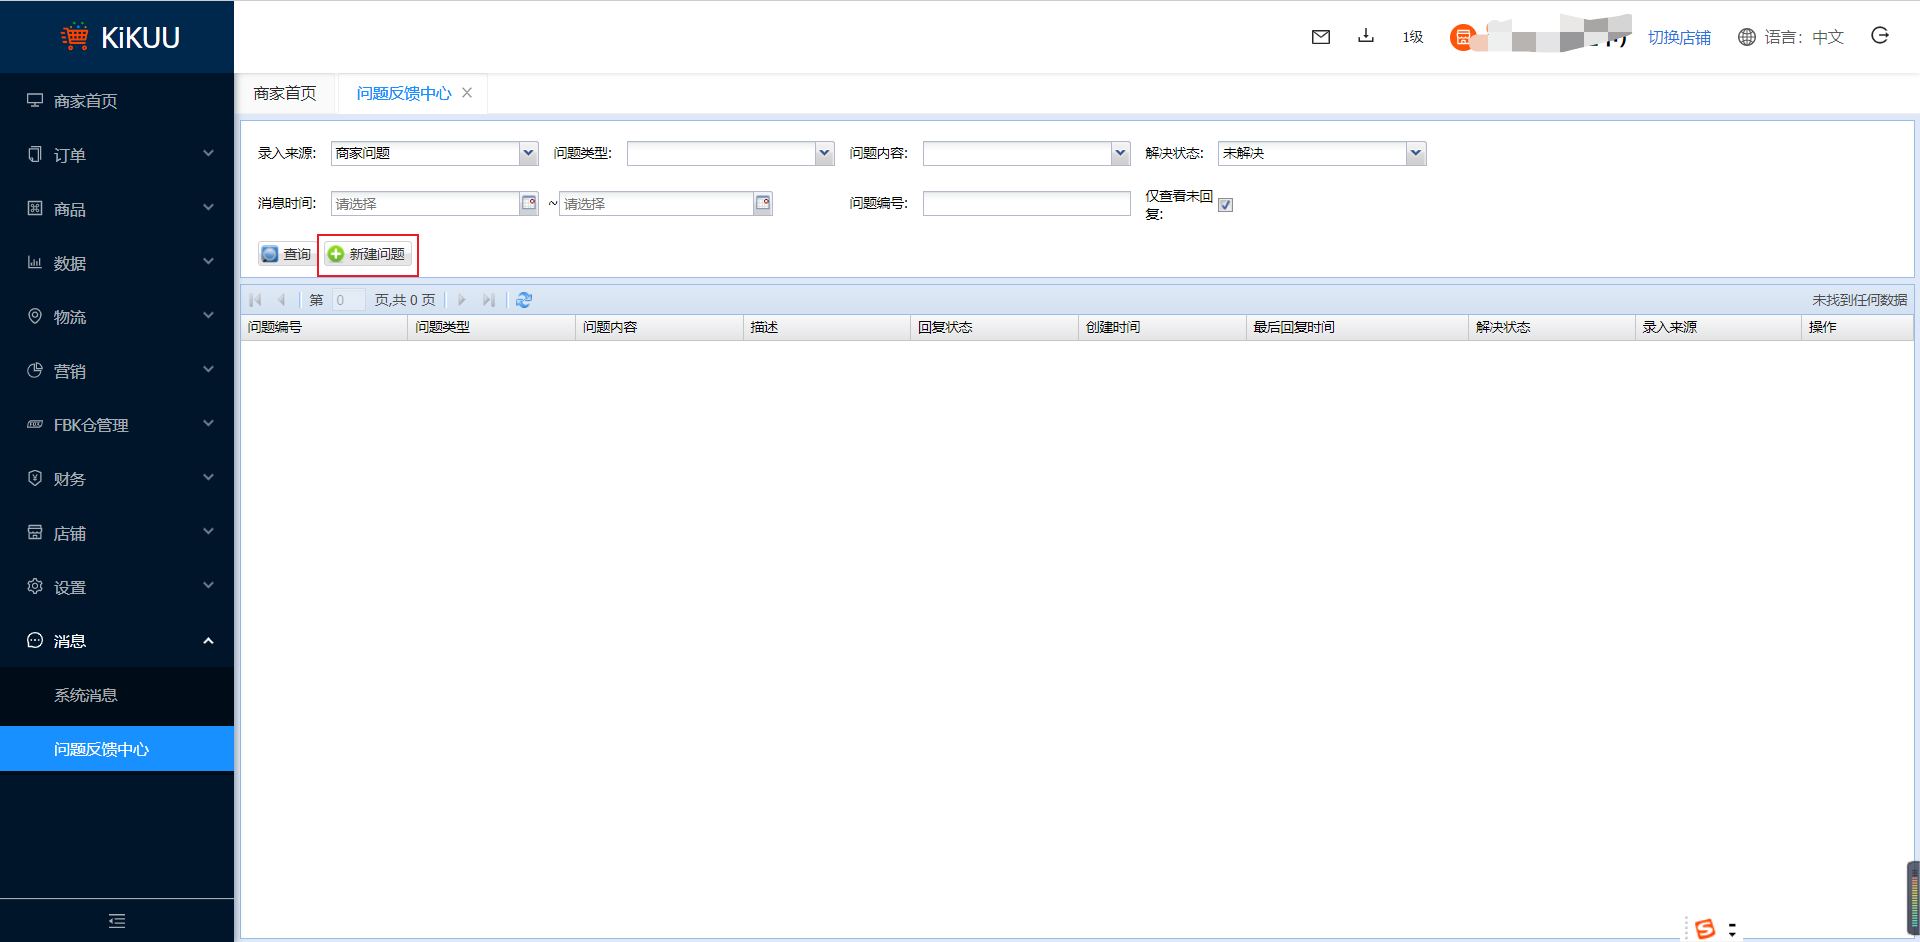Image resolution: width=1920 pixels, height=942 pixels.
Task: Expand the 营销 sidebar menu
Action: click(117, 370)
